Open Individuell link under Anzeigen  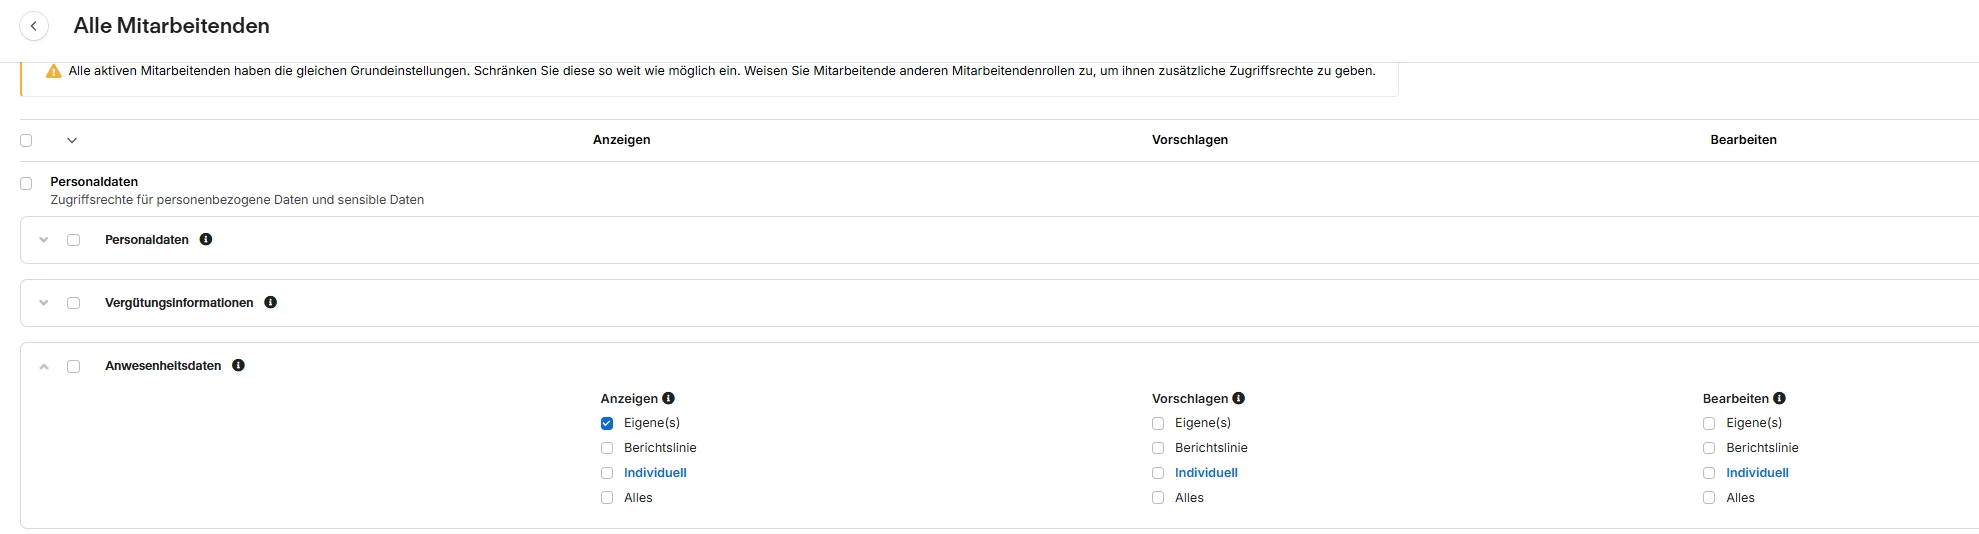(x=655, y=473)
